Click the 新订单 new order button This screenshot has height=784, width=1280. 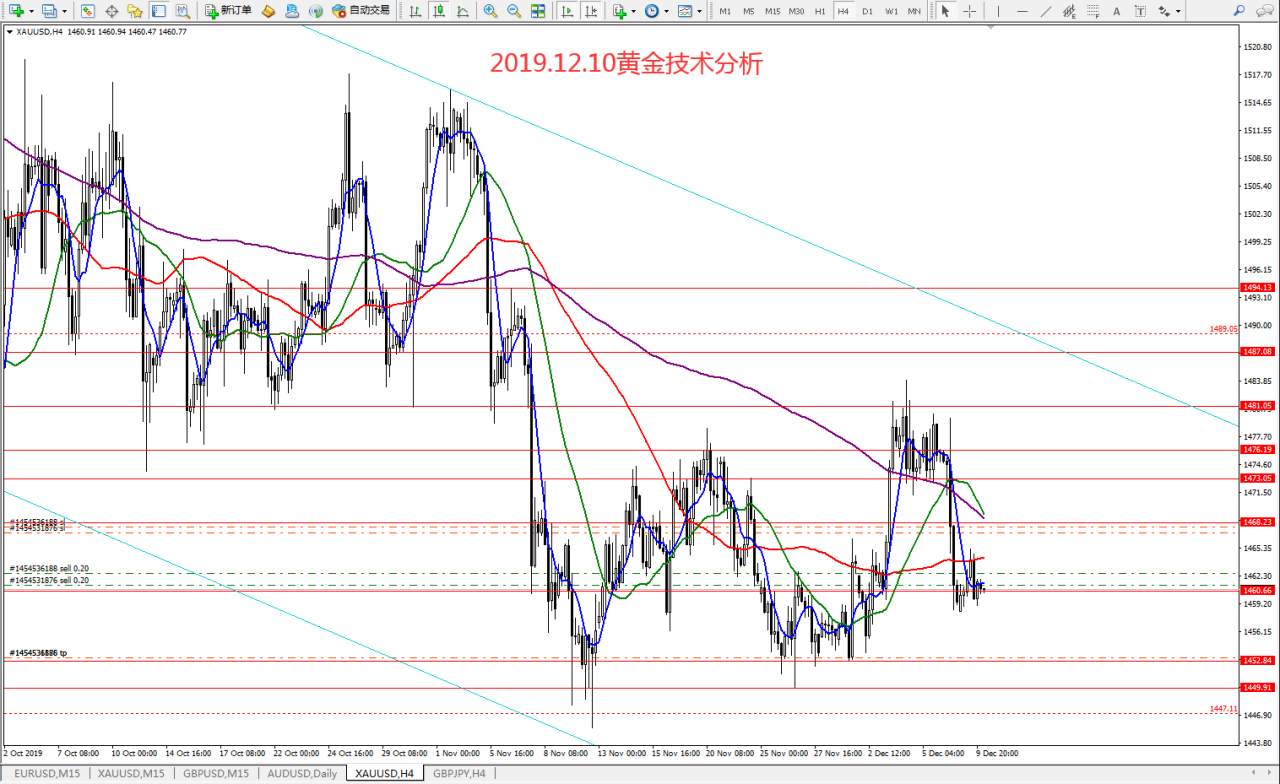tap(228, 10)
